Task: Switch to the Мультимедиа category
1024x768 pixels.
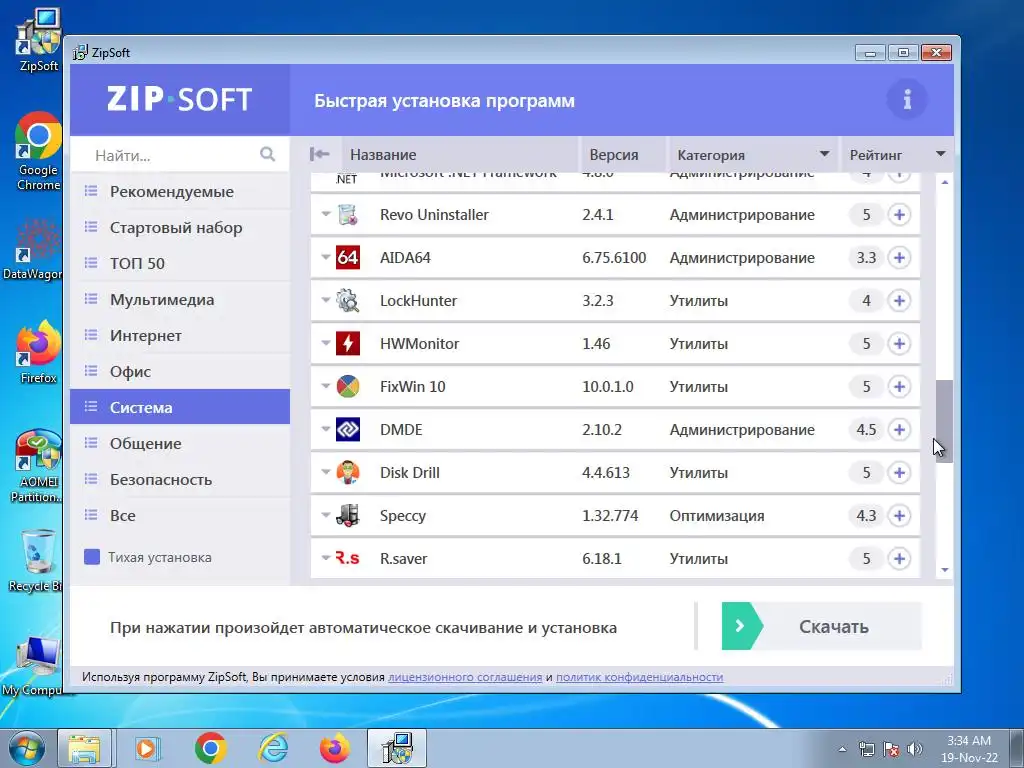Action: coord(180,299)
